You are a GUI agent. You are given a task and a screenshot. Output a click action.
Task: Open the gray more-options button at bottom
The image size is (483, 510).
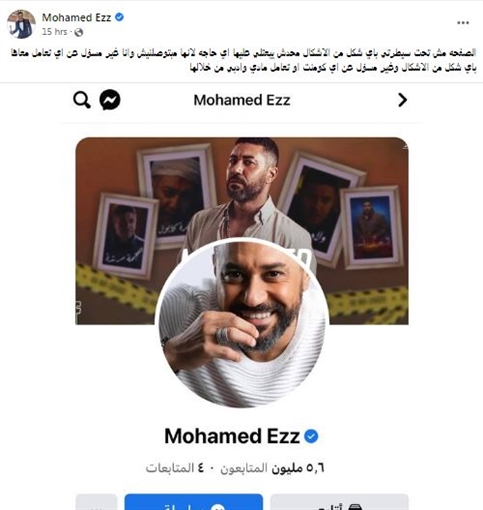point(96,502)
